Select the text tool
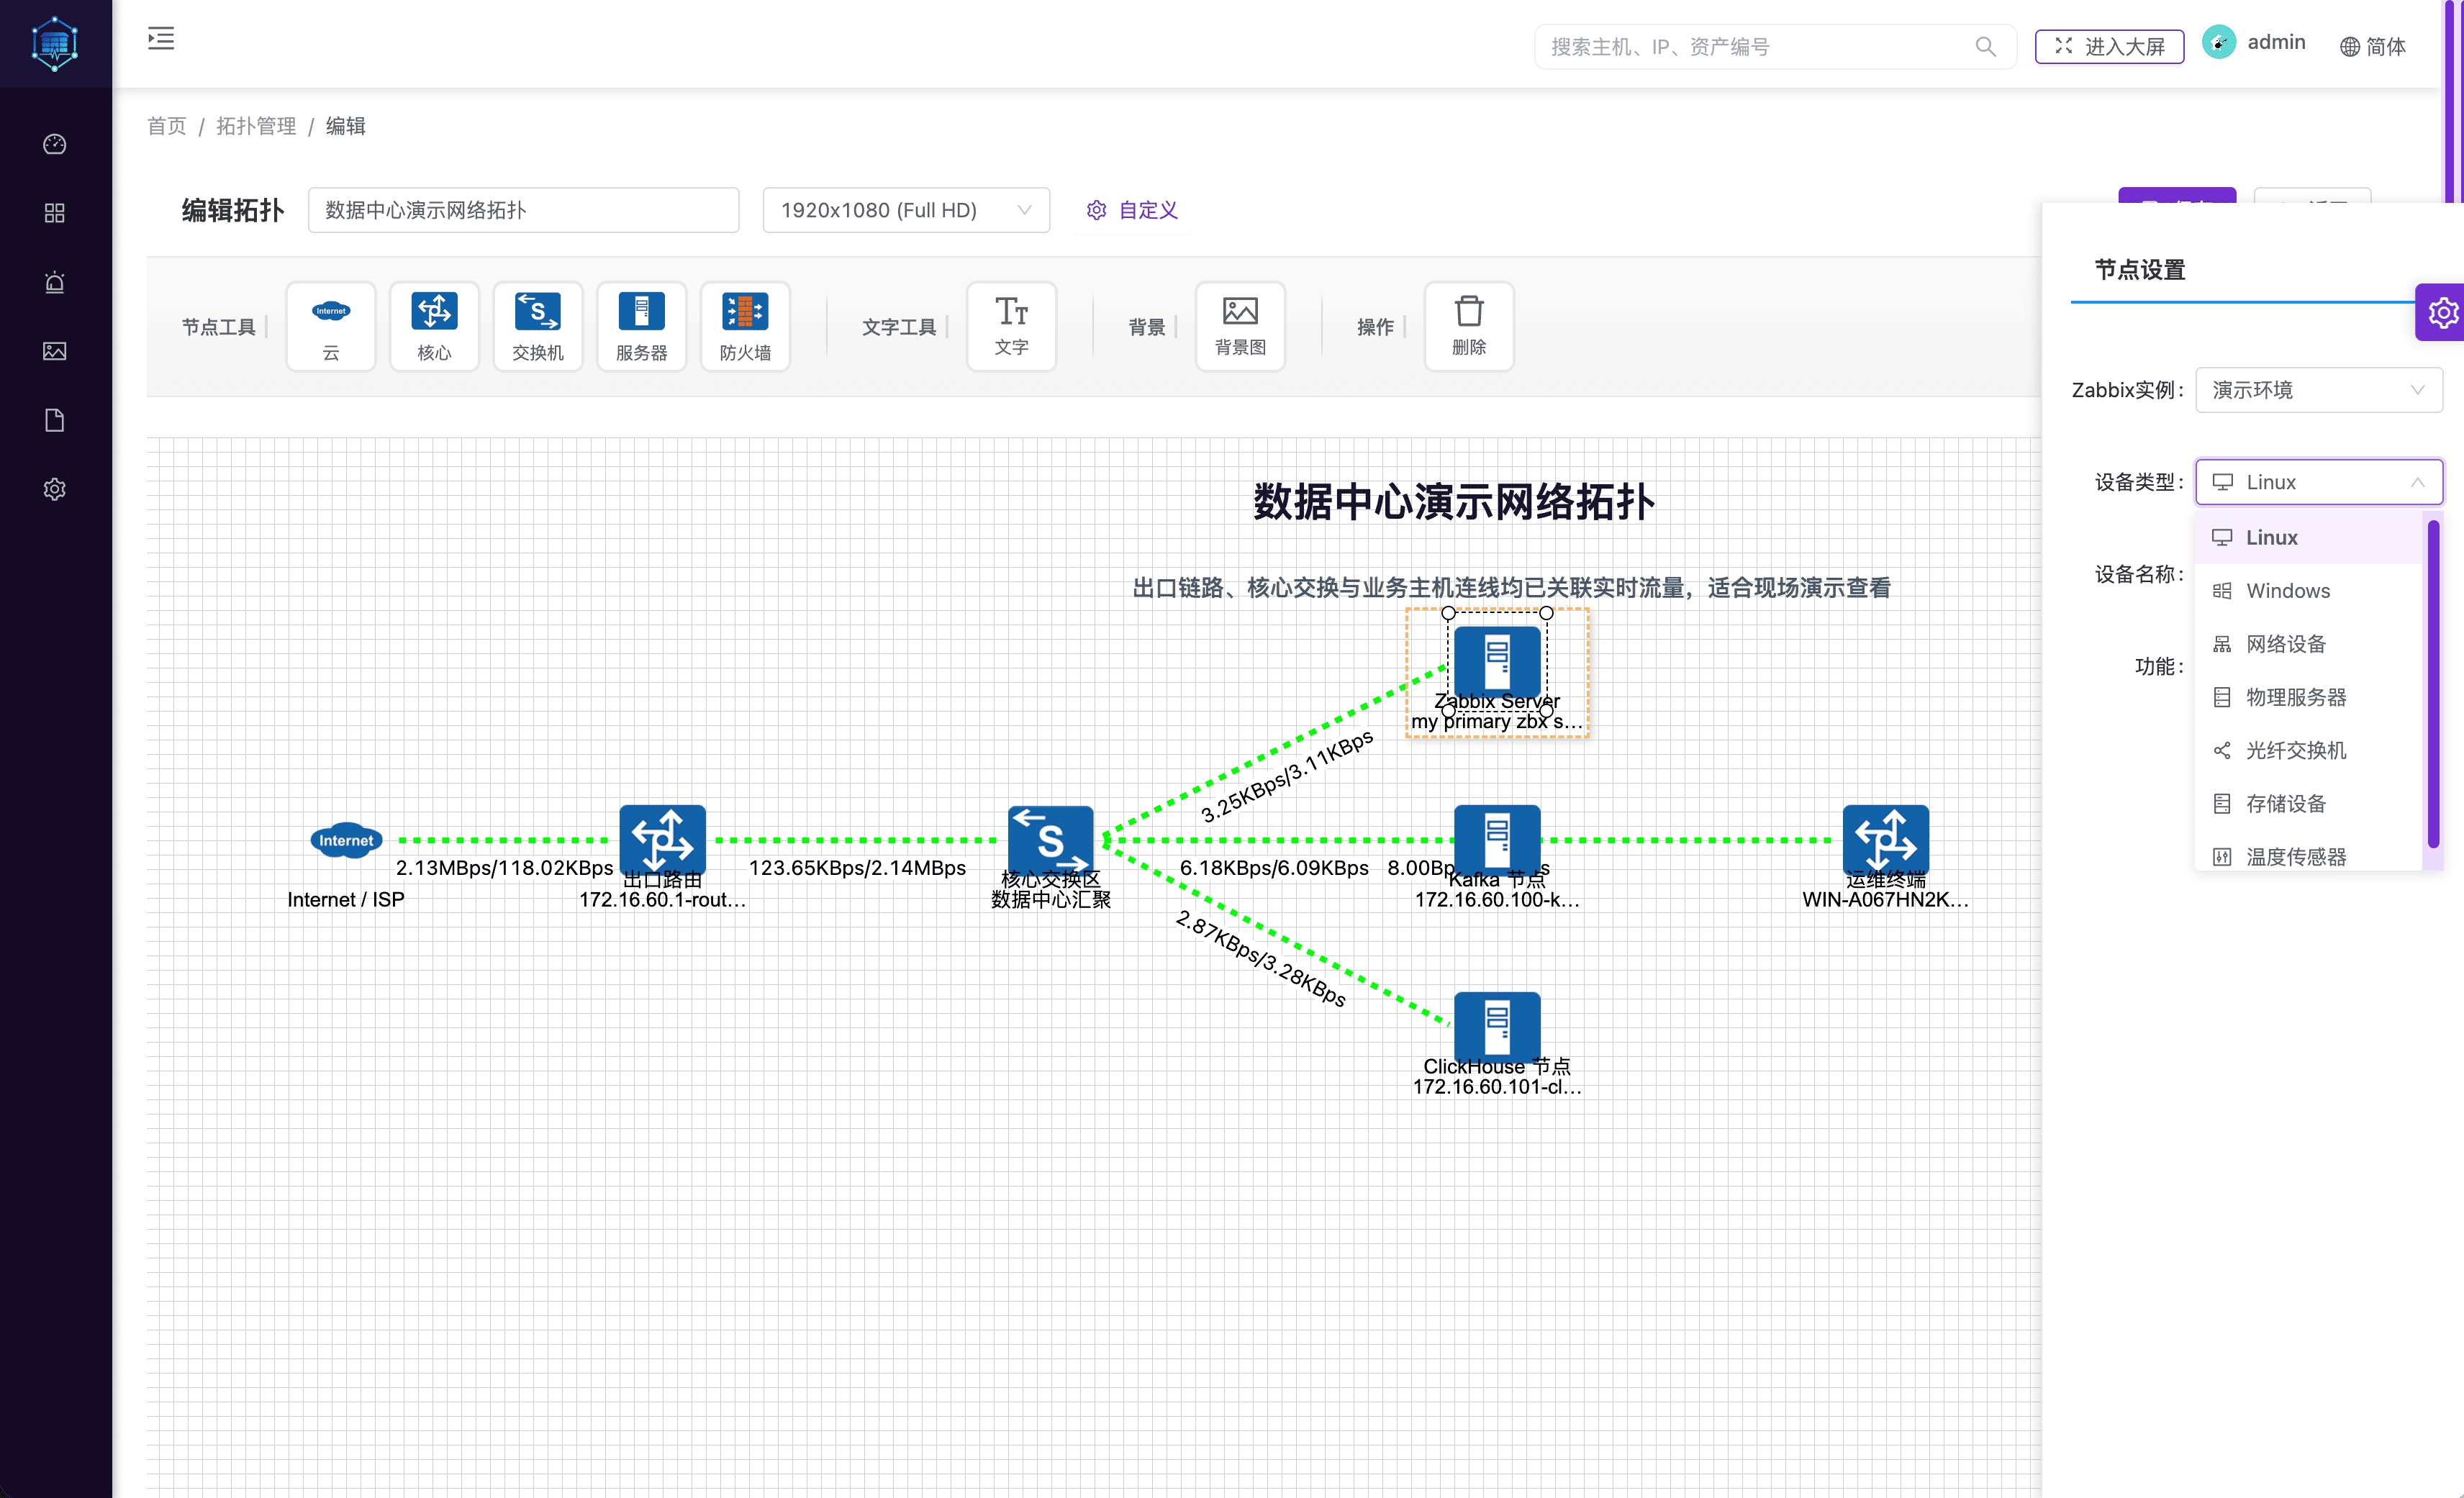Screen dimensions: 2464x1498 tap(1011, 326)
